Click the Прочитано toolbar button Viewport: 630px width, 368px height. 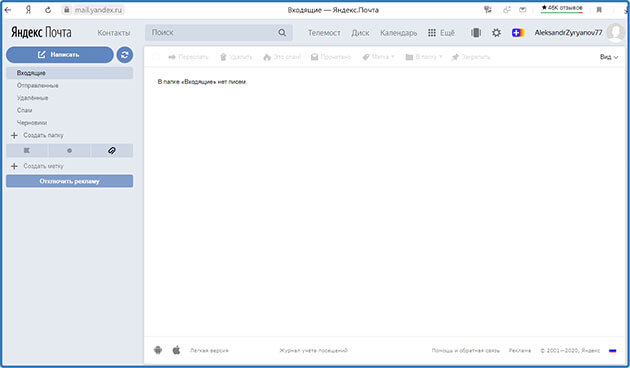(331, 57)
